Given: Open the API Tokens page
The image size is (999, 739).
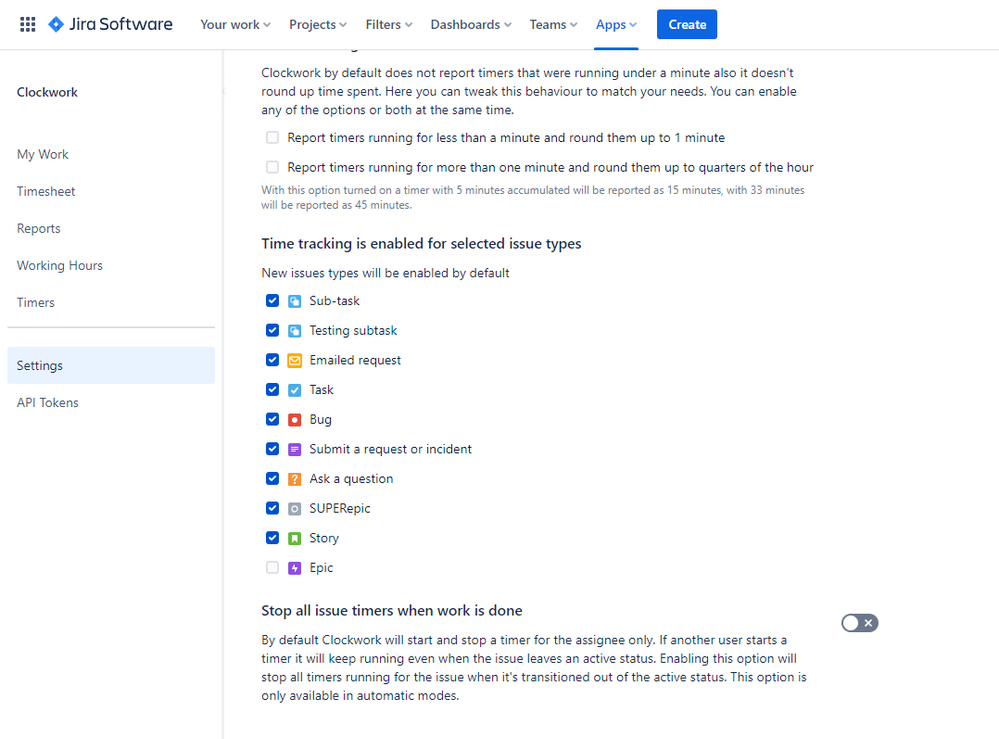Looking at the screenshot, I should [47, 402].
